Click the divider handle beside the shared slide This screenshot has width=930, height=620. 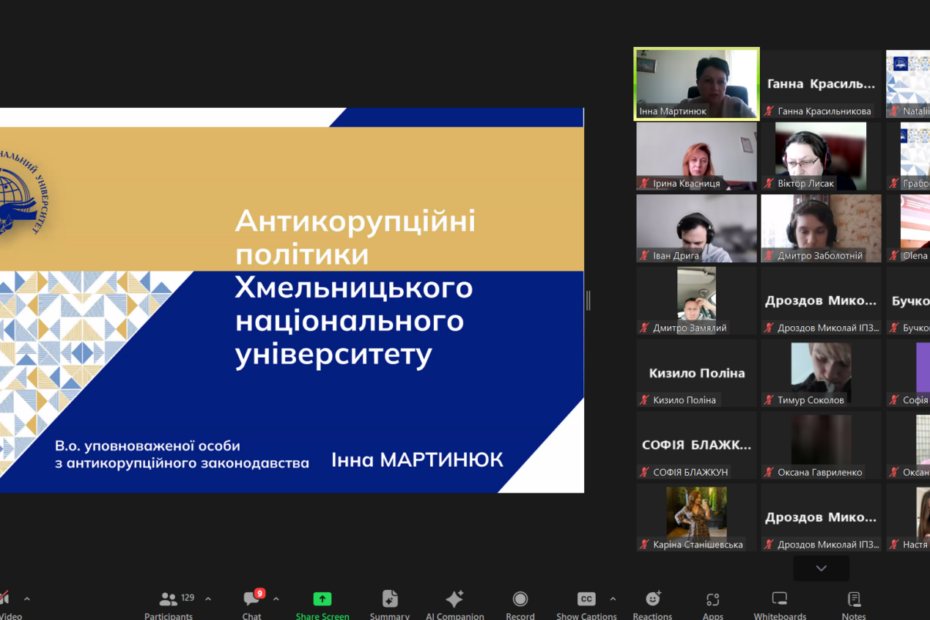[x=588, y=300]
